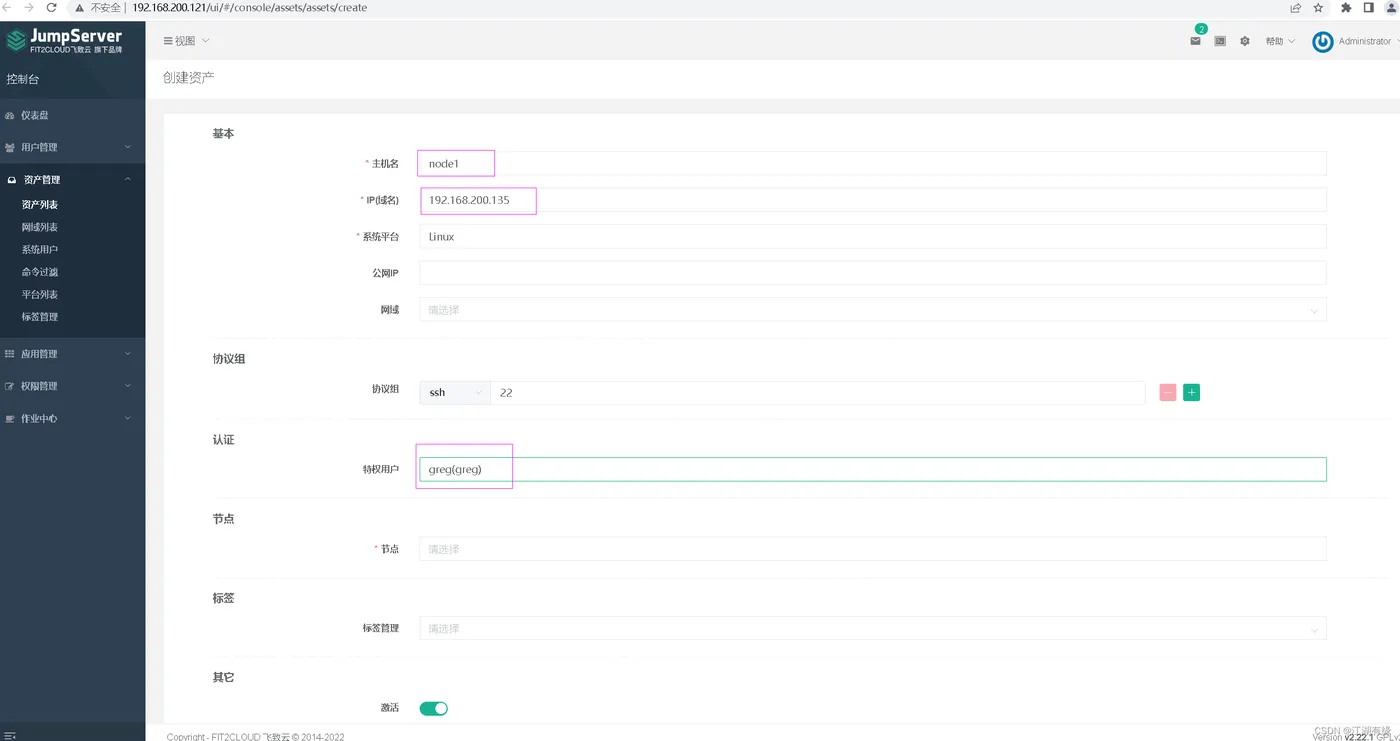Screen dimensions: 1400x741
Task: Remove the ssh protocol row with minus button
Action: (x=1168, y=392)
